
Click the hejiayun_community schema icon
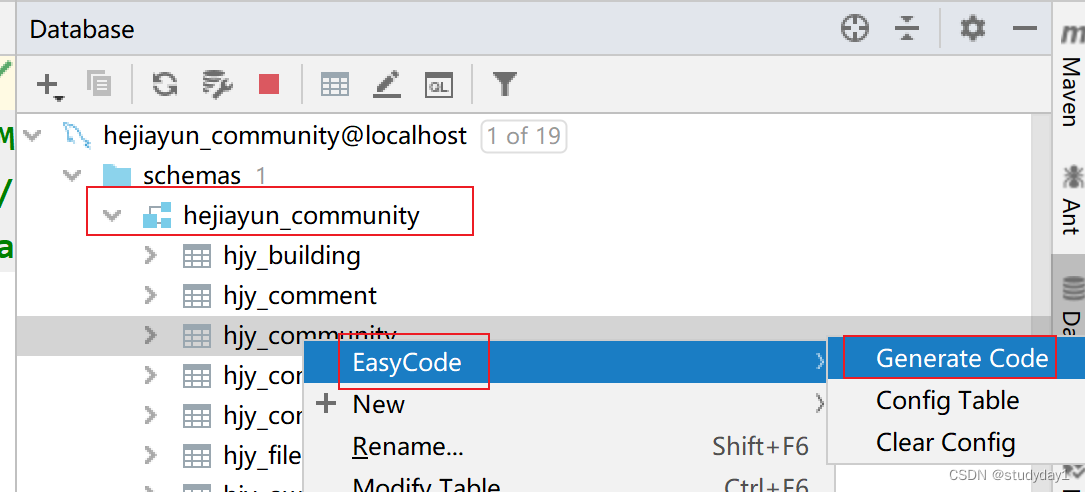click(x=157, y=216)
